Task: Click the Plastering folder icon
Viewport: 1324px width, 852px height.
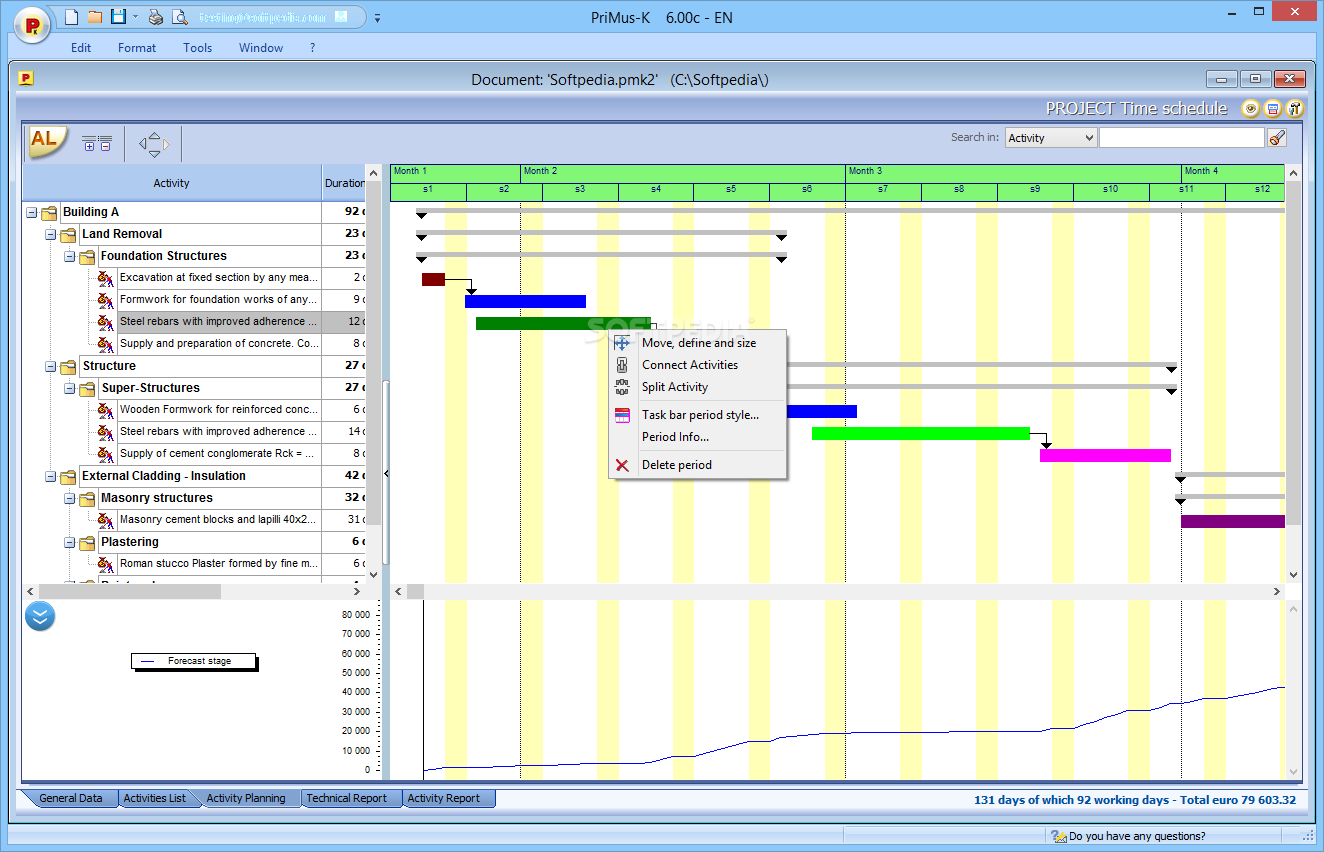Action: [x=87, y=543]
